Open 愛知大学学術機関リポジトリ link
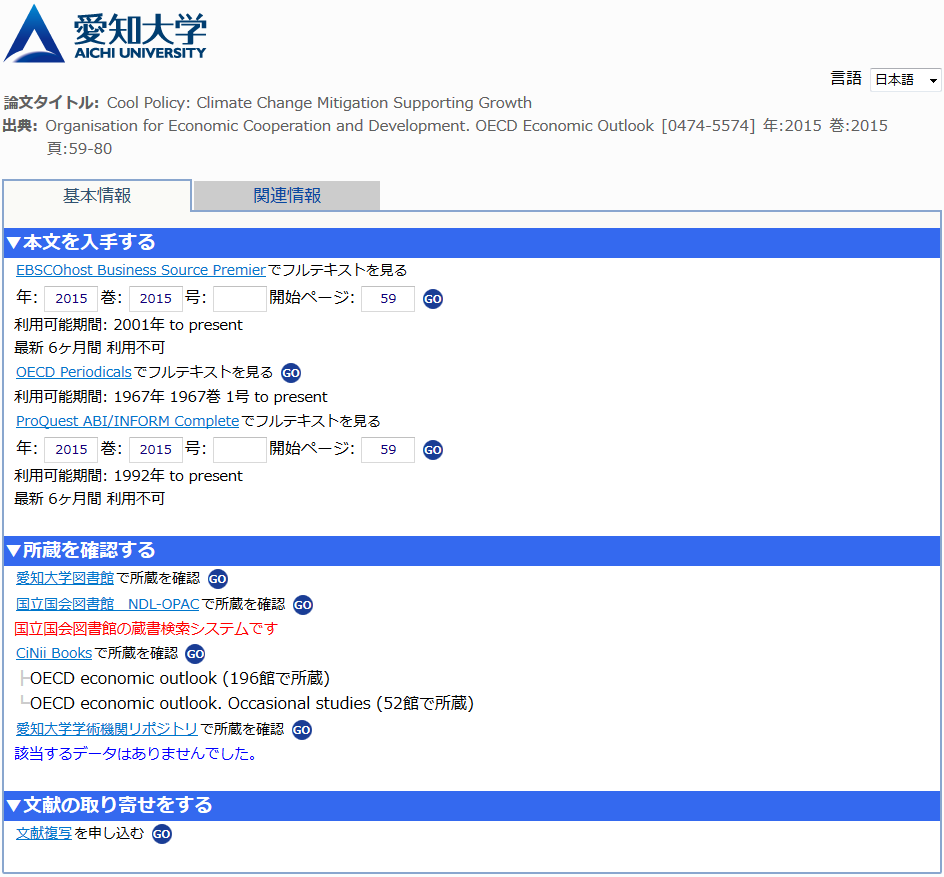 click(107, 730)
